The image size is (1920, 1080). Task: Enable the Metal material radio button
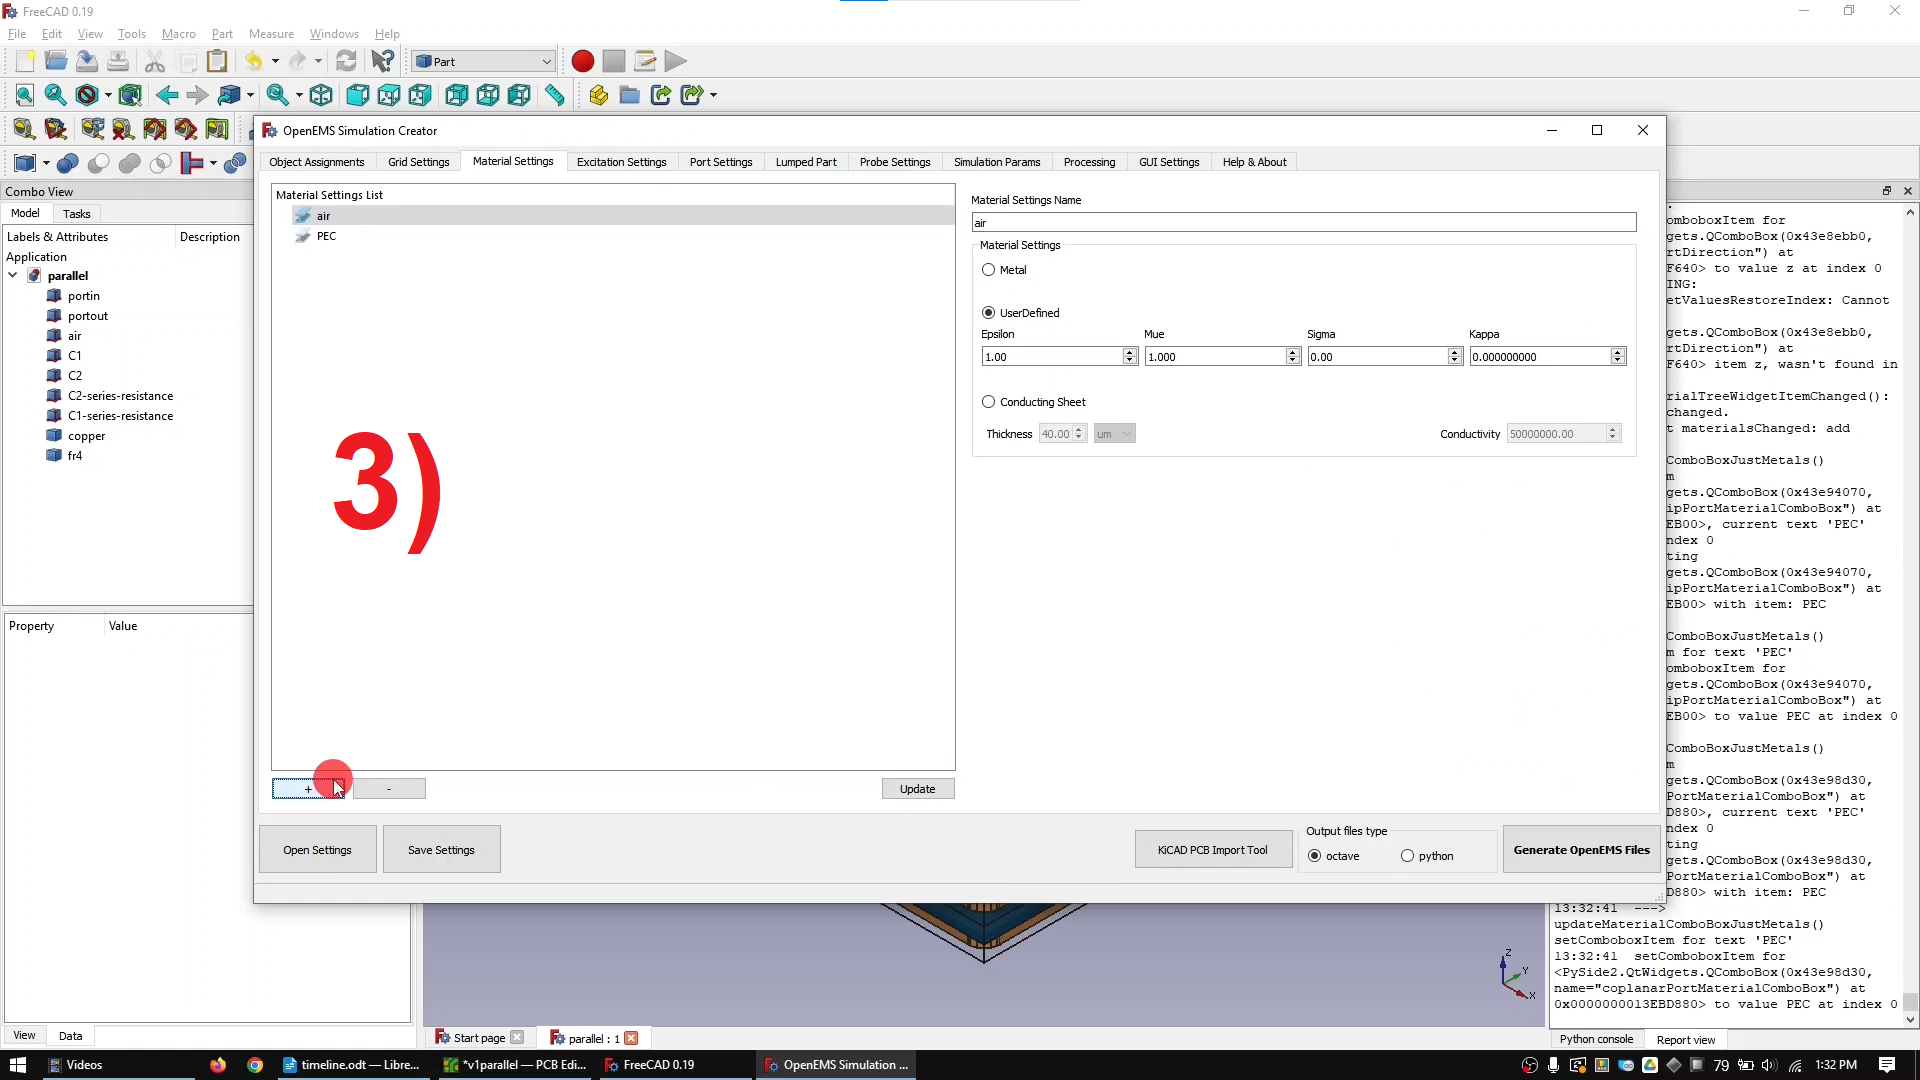pos(989,270)
